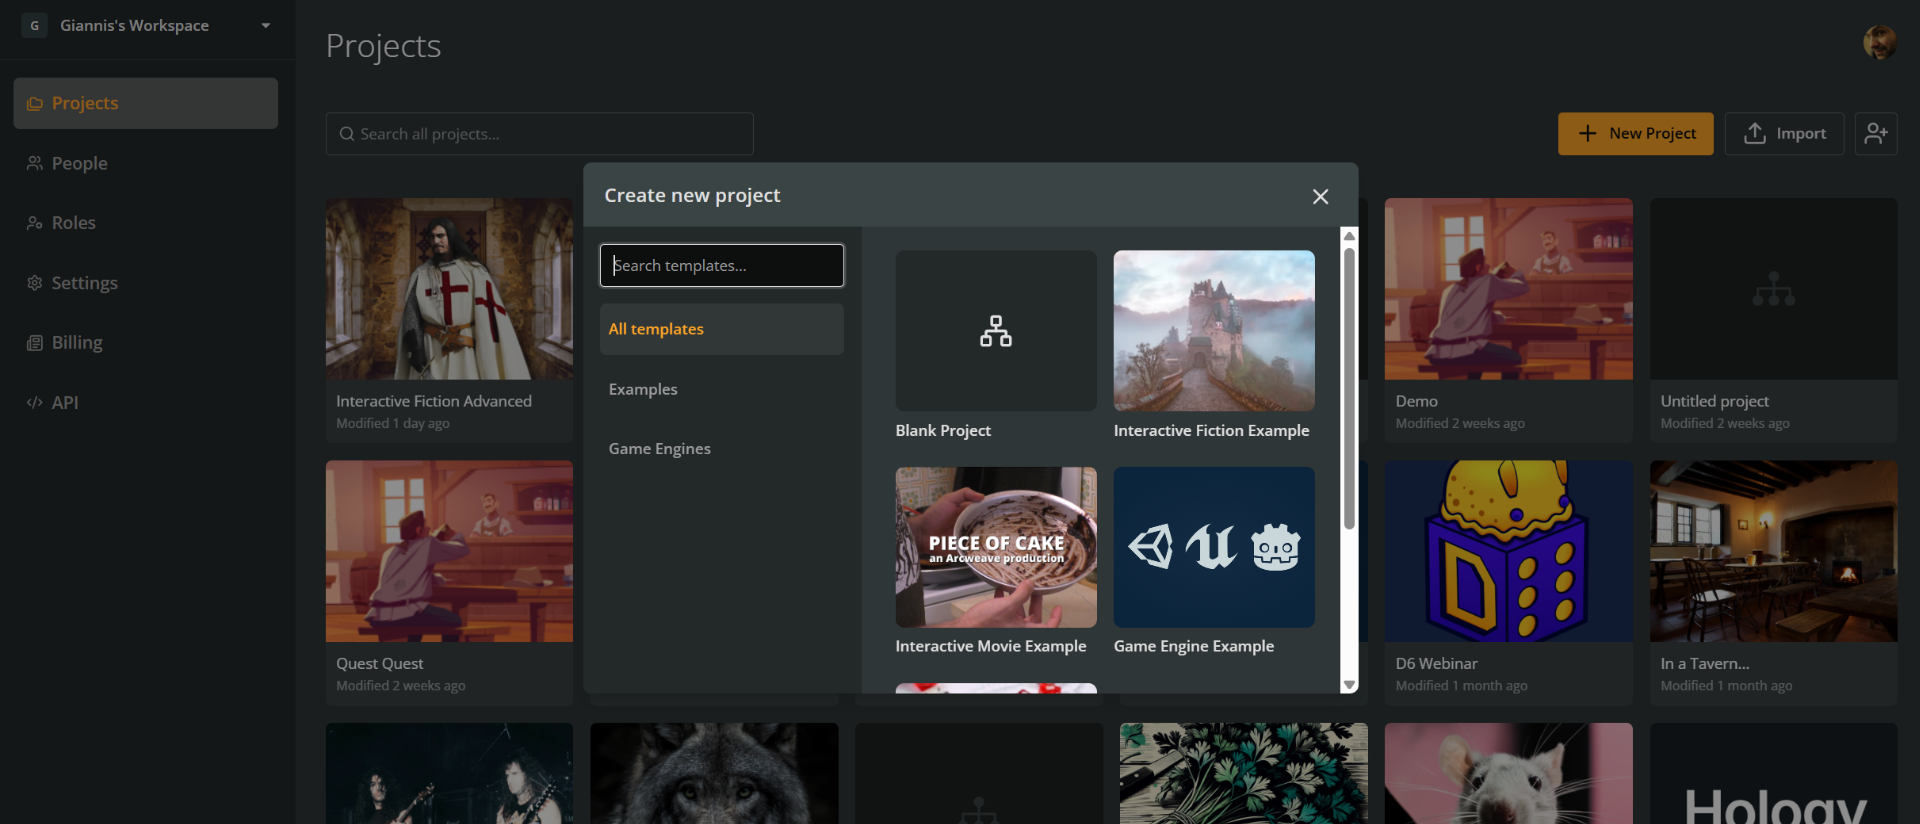The image size is (1920, 824).
Task: Click the New Project button
Action: 1636,133
